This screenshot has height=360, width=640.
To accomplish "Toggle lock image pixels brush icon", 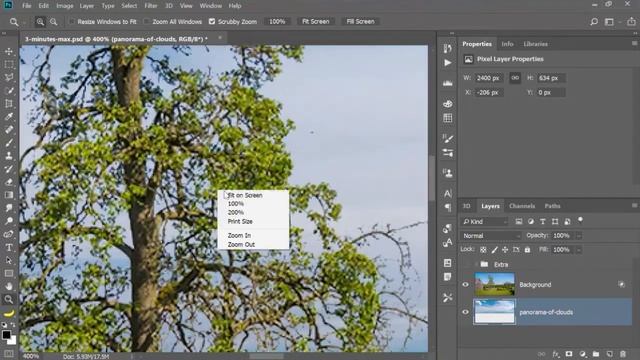I will pos(494,250).
